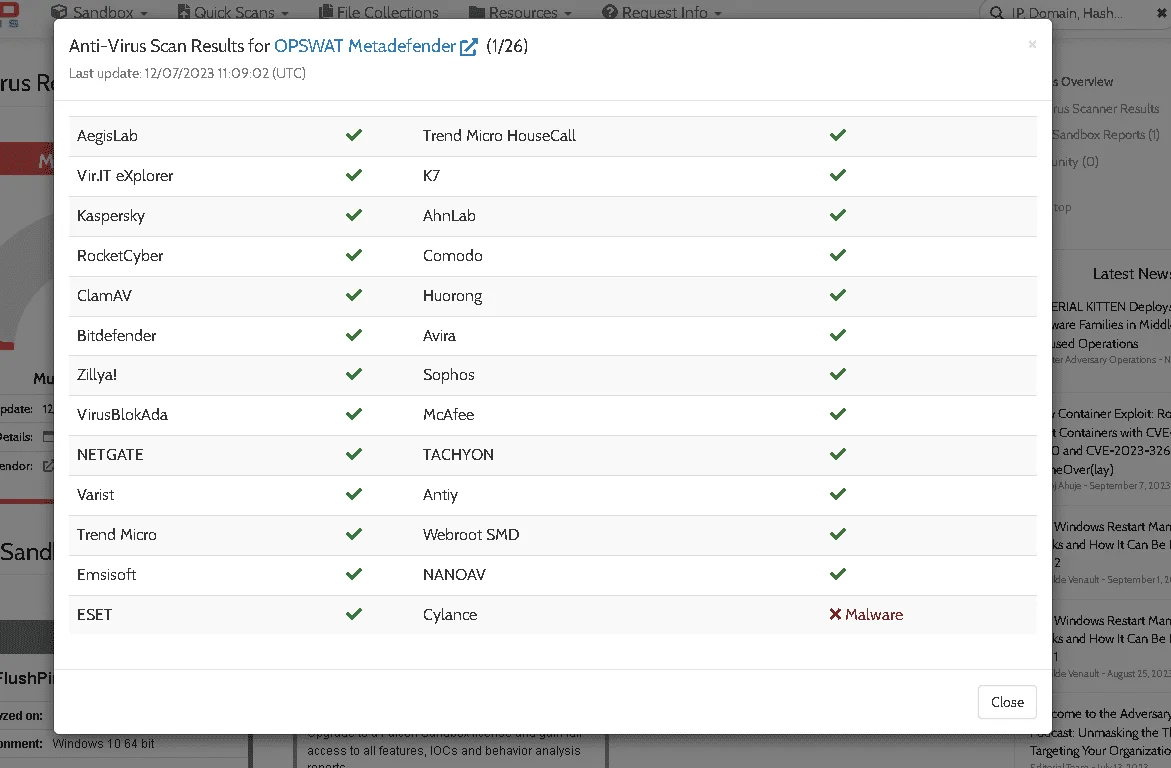
Task: Open the Sandbox menu in the background navbar
Action: [x=99, y=12]
